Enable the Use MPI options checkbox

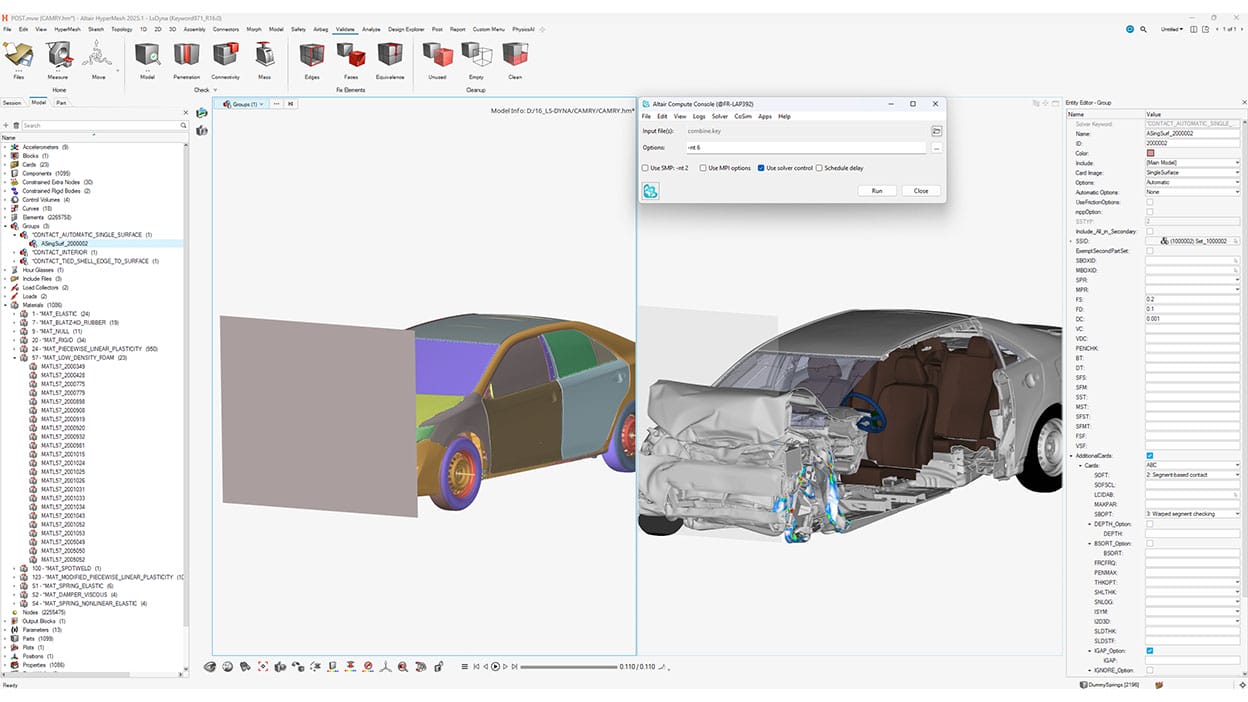[x=703, y=167]
